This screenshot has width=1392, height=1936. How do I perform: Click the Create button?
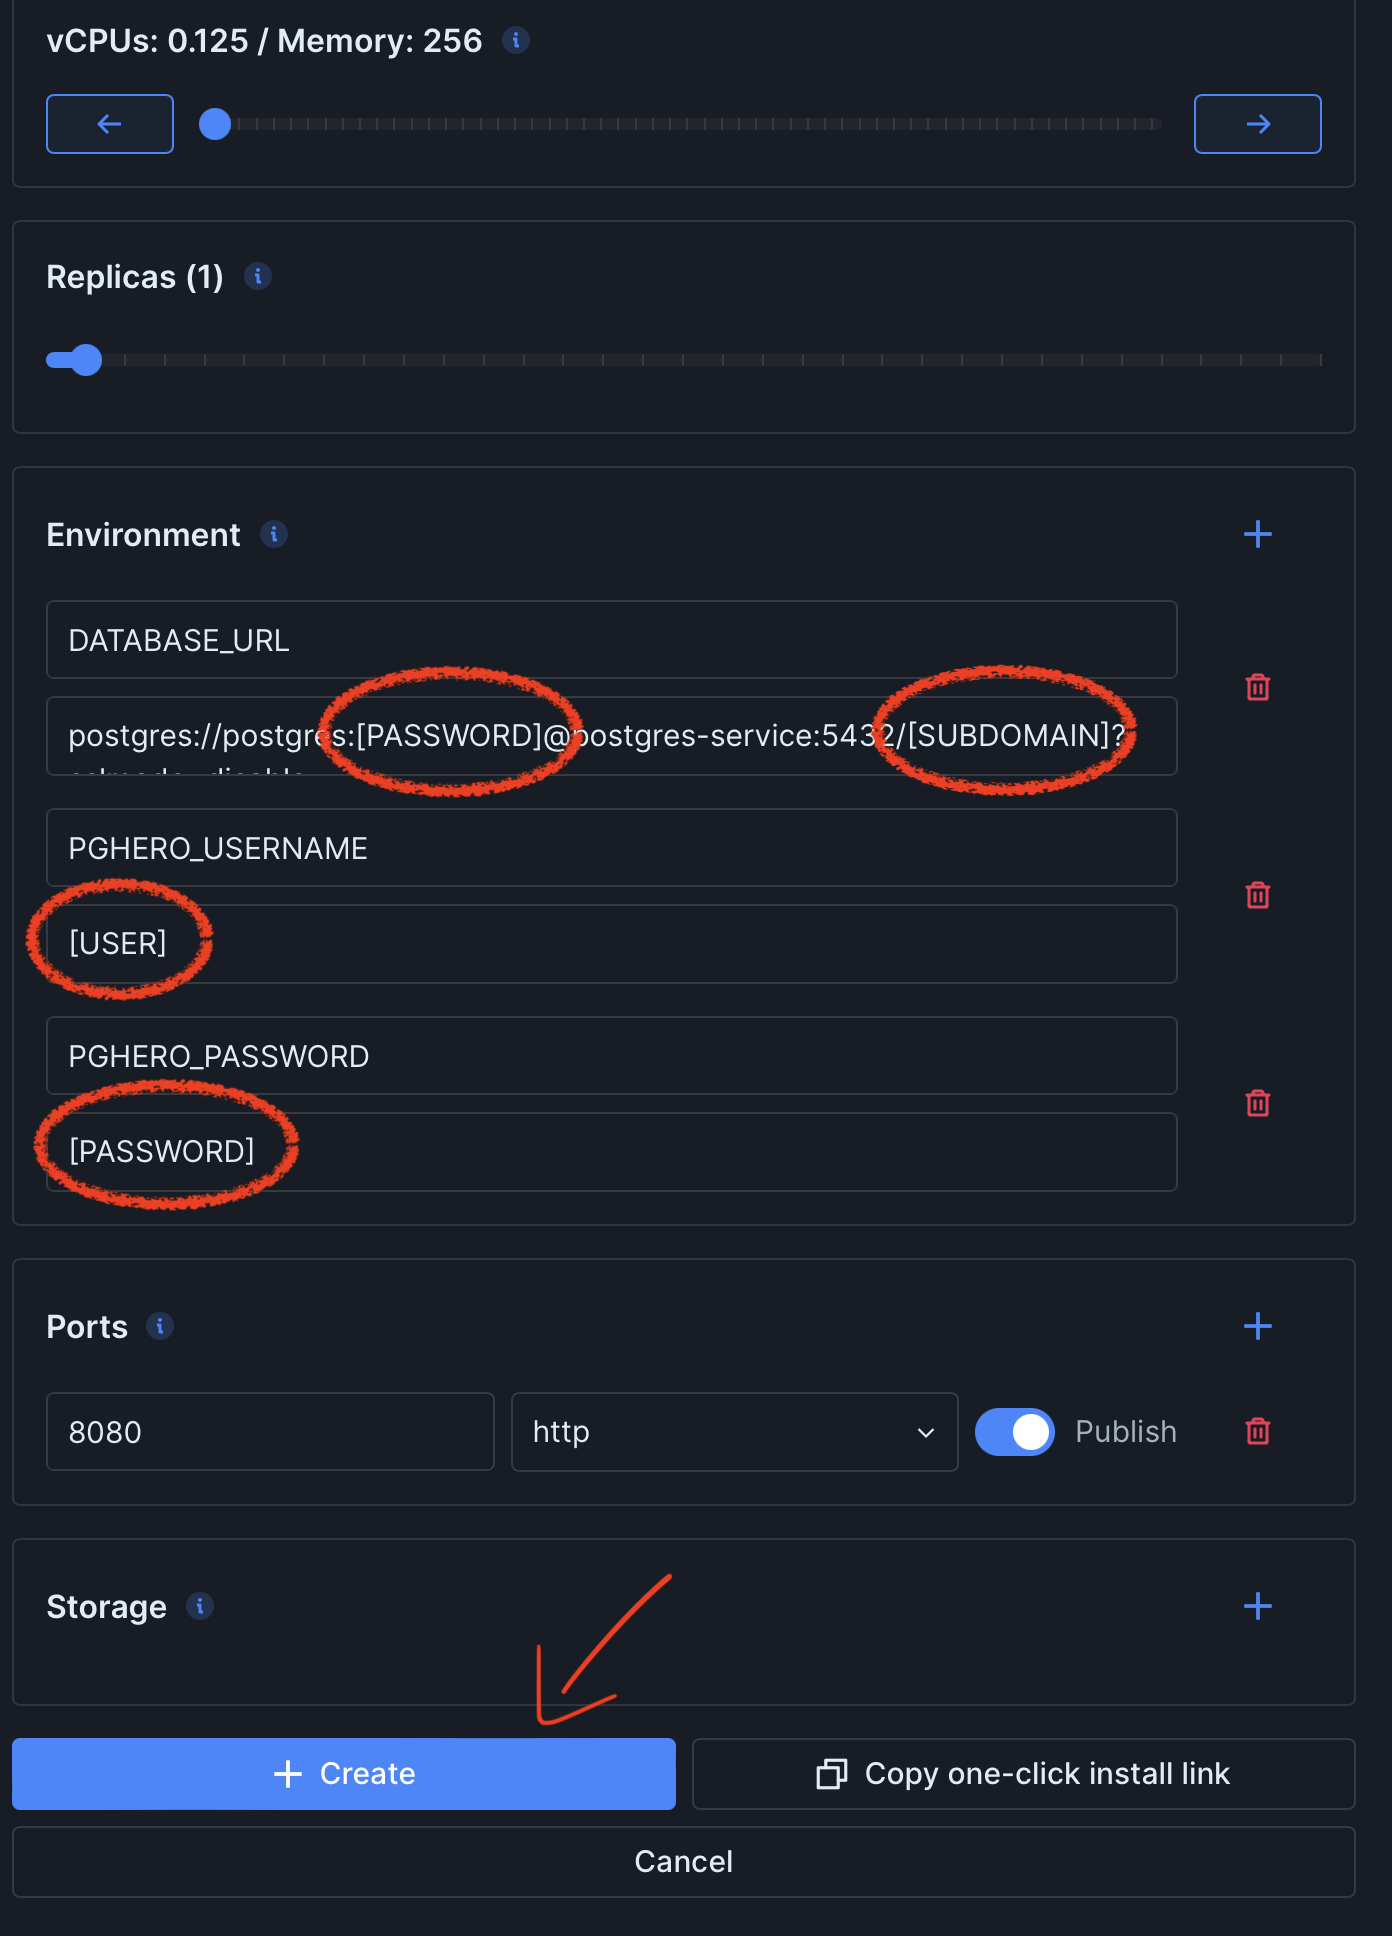[x=344, y=1774]
